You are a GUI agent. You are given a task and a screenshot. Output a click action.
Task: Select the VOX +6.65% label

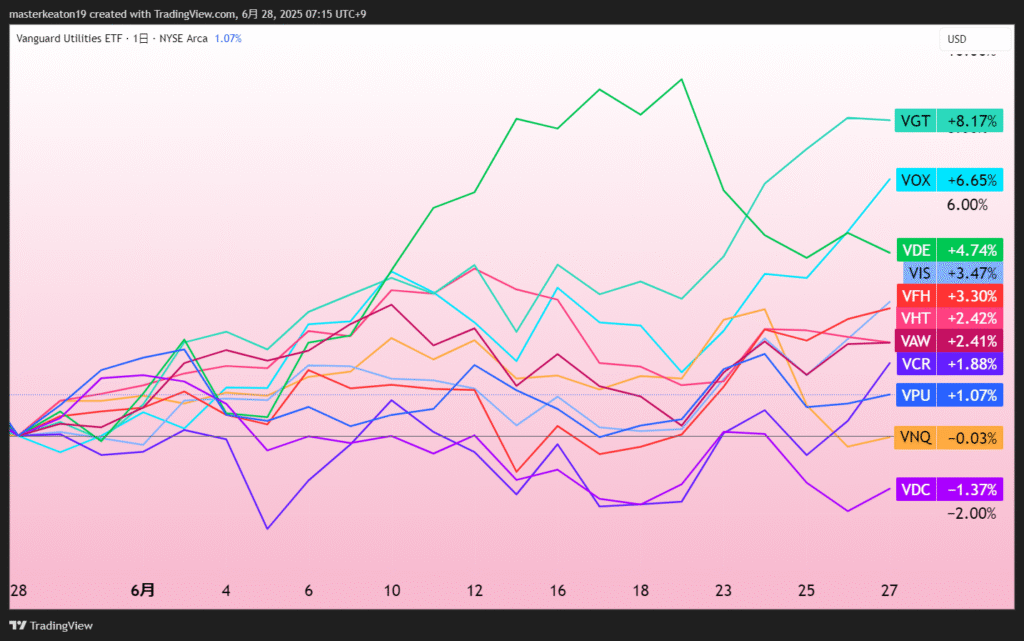tap(948, 180)
